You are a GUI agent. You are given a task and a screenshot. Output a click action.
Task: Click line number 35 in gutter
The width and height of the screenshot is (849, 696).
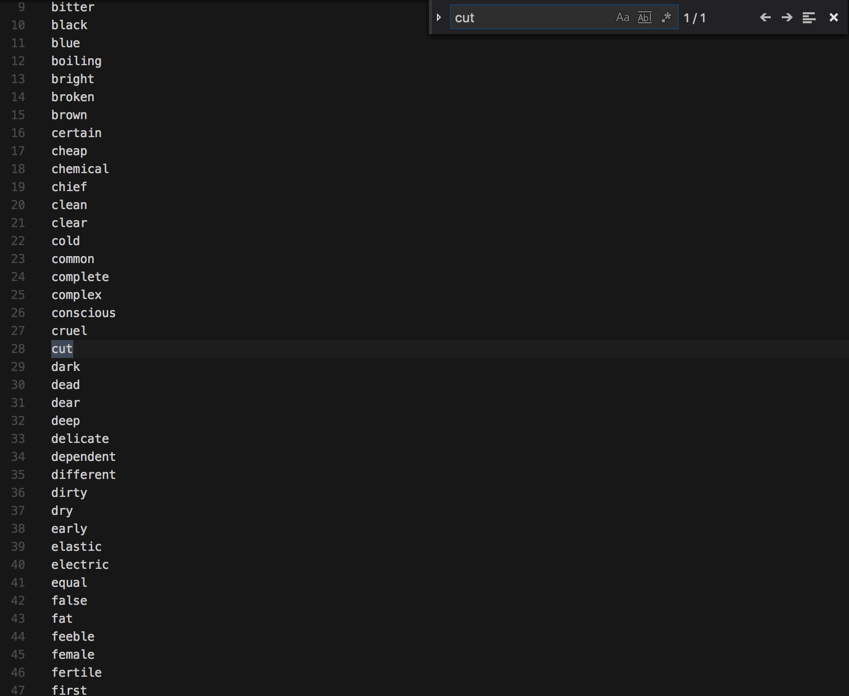pyautogui.click(x=18, y=474)
